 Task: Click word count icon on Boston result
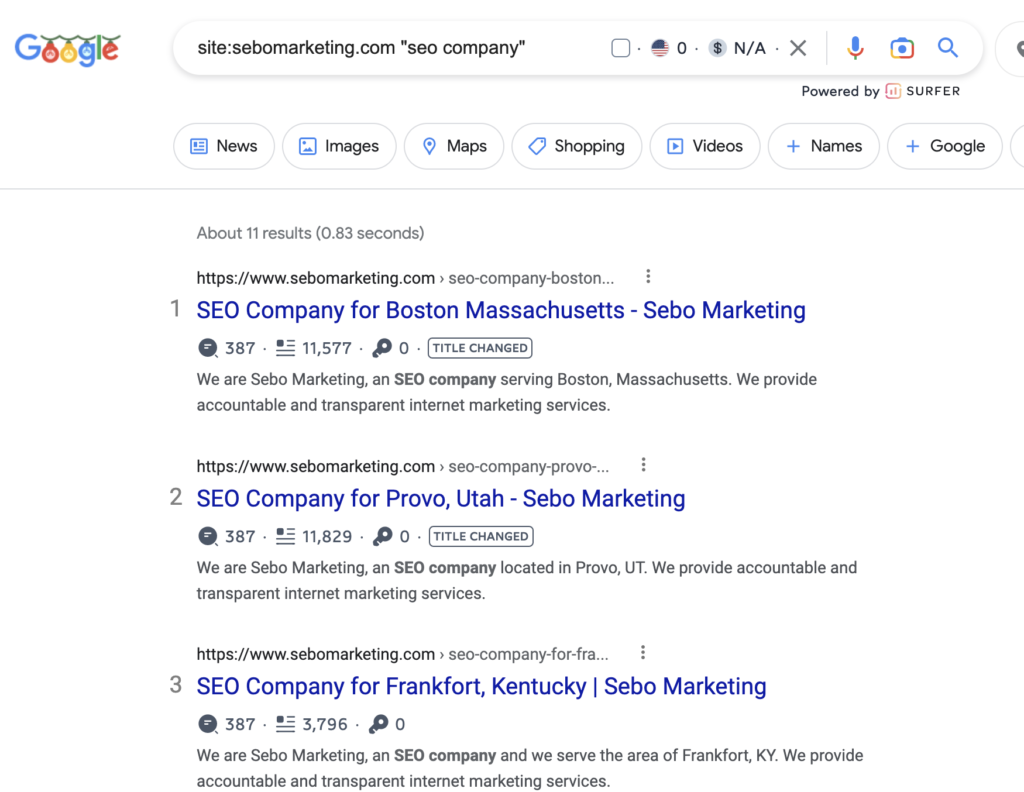coord(285,348)
